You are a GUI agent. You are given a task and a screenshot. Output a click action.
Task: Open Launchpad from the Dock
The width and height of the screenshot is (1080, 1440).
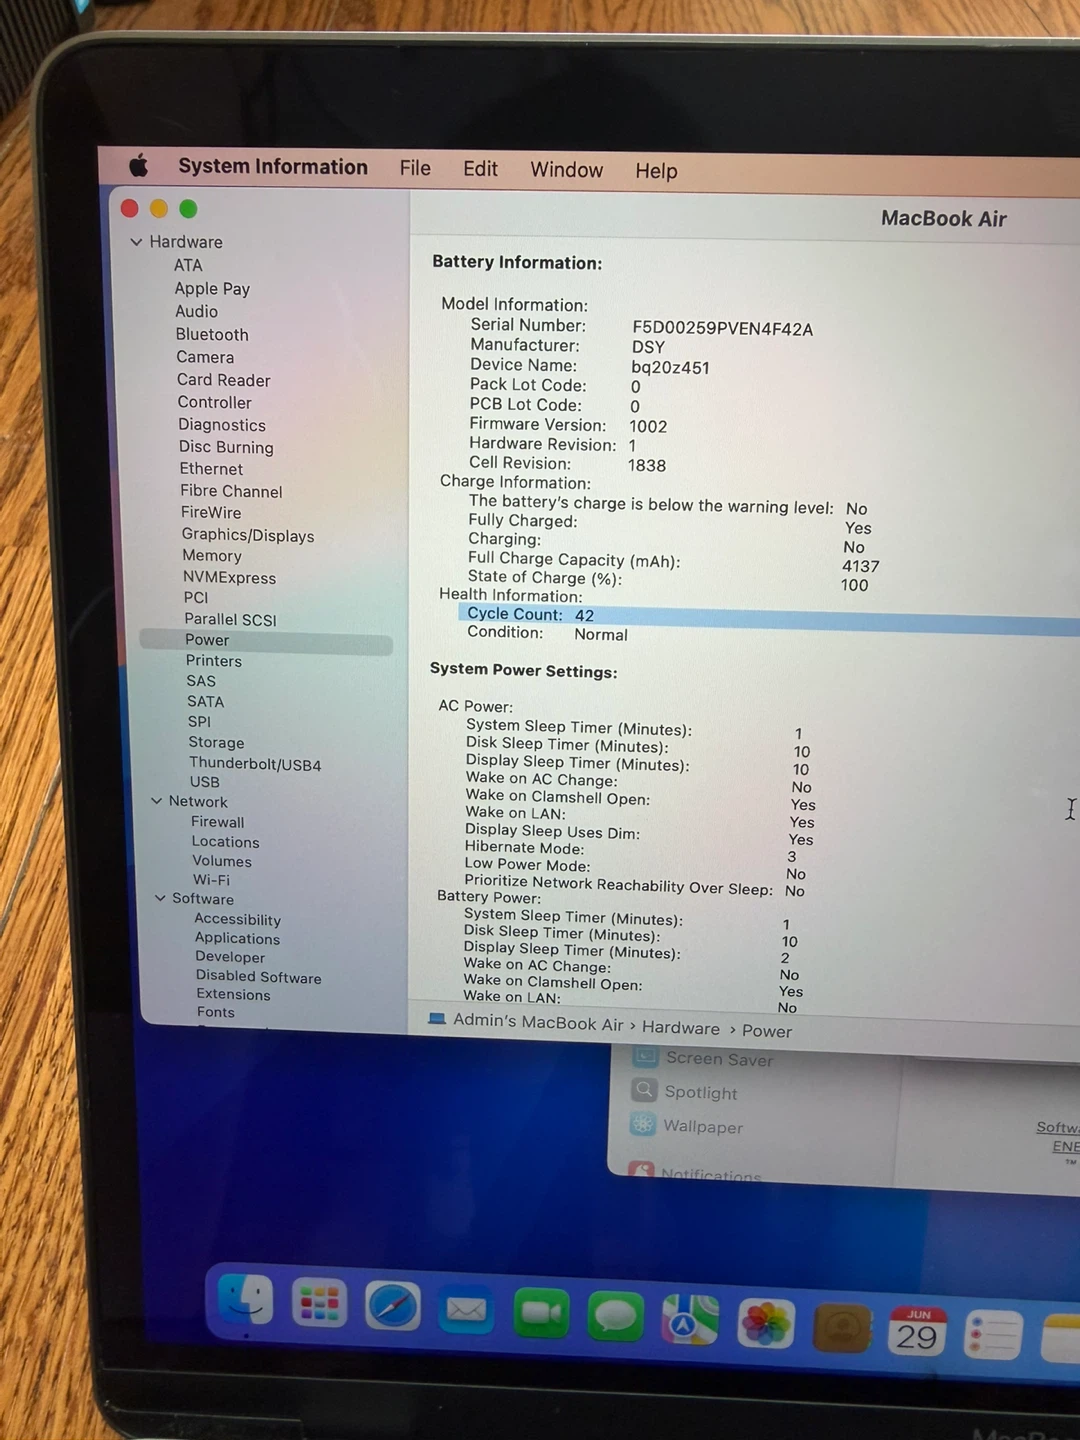(x=319, y=1304)
